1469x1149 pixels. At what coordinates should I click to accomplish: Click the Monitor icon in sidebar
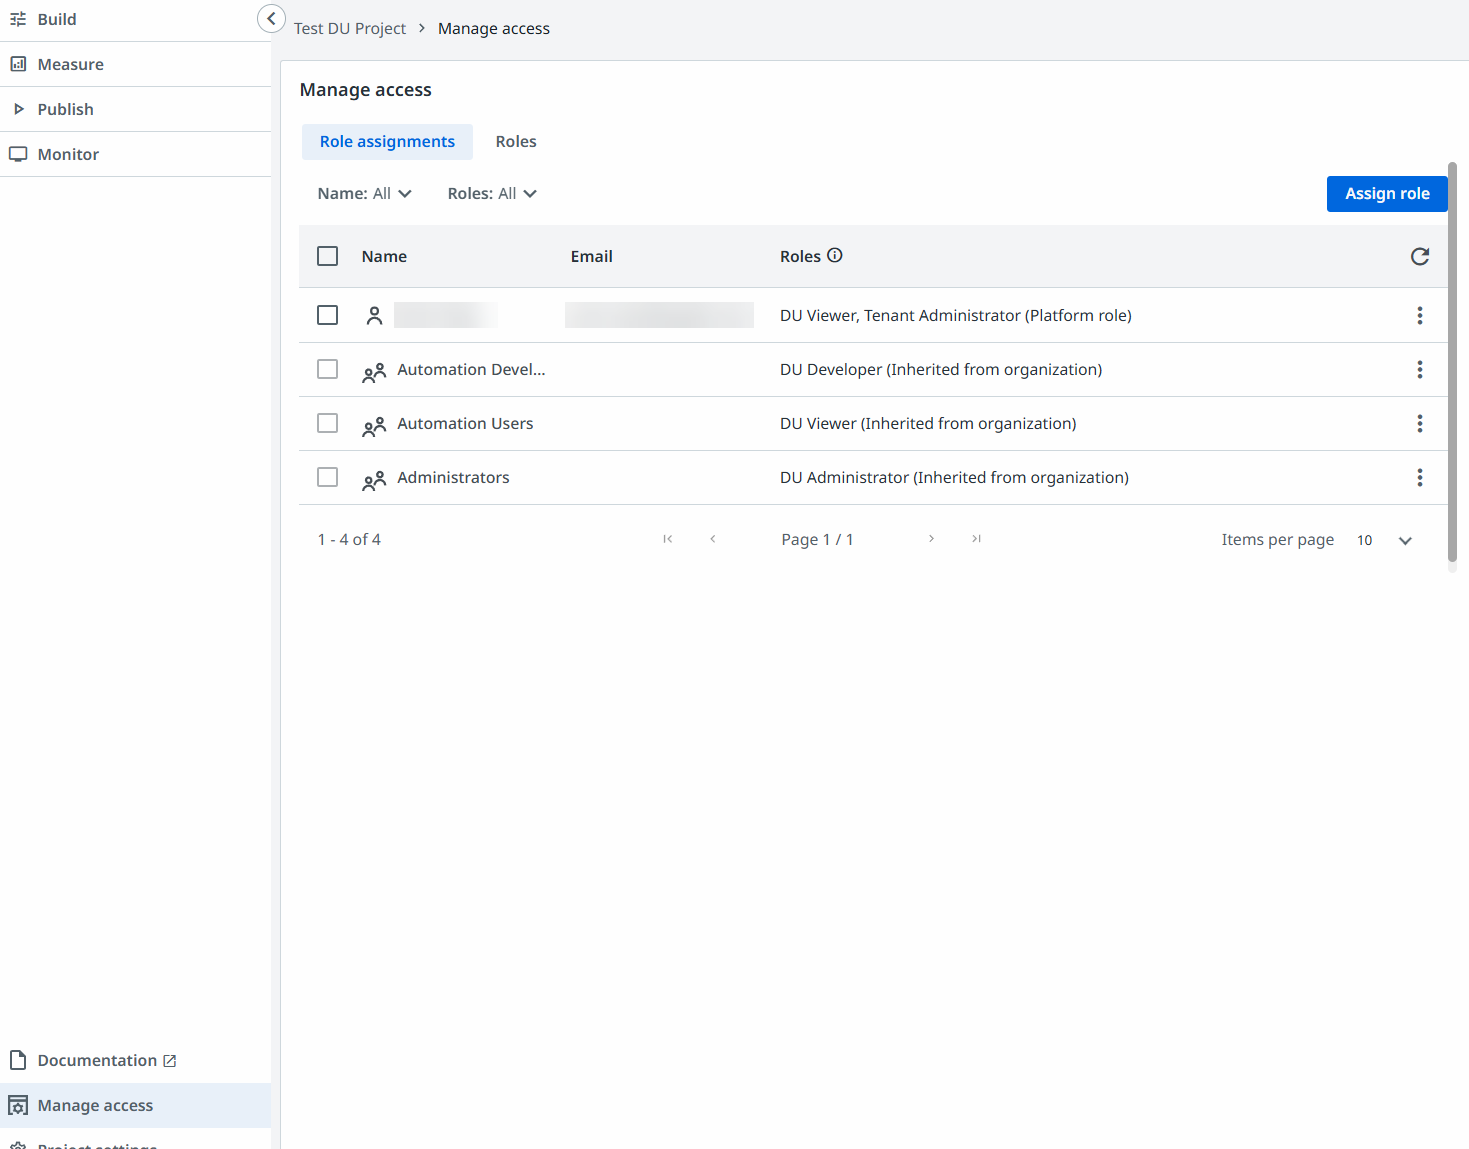coord(18,154)
